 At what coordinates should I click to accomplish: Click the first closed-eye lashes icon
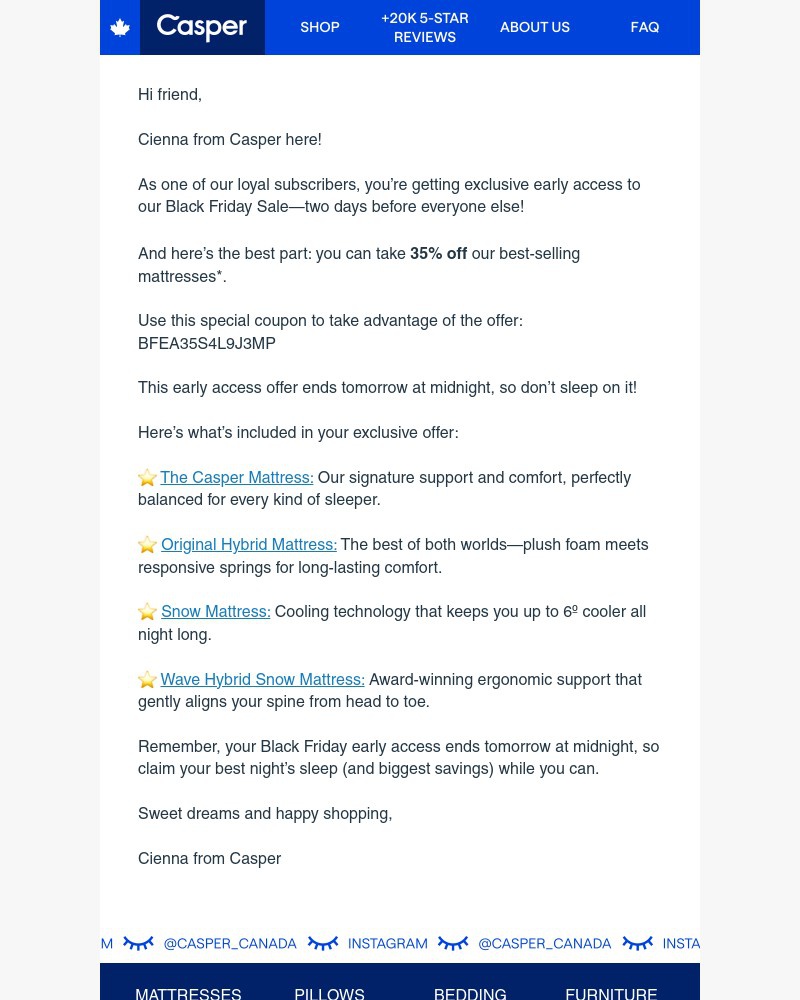(138, 943)
